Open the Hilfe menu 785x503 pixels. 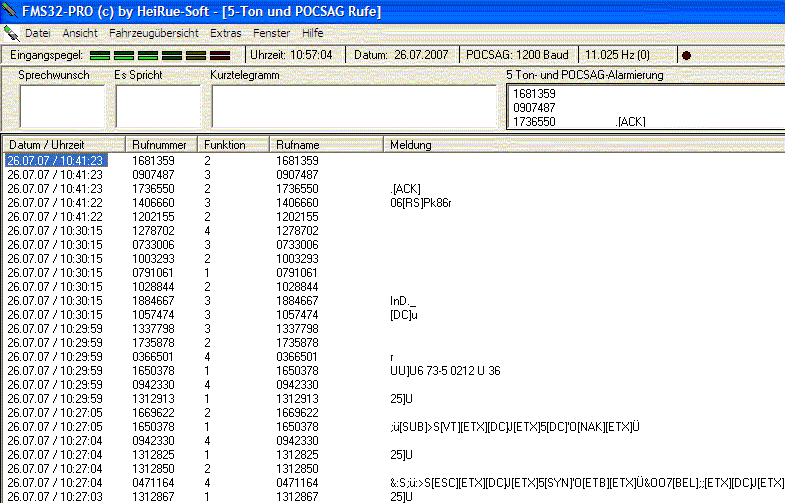(x=313, y=33)
